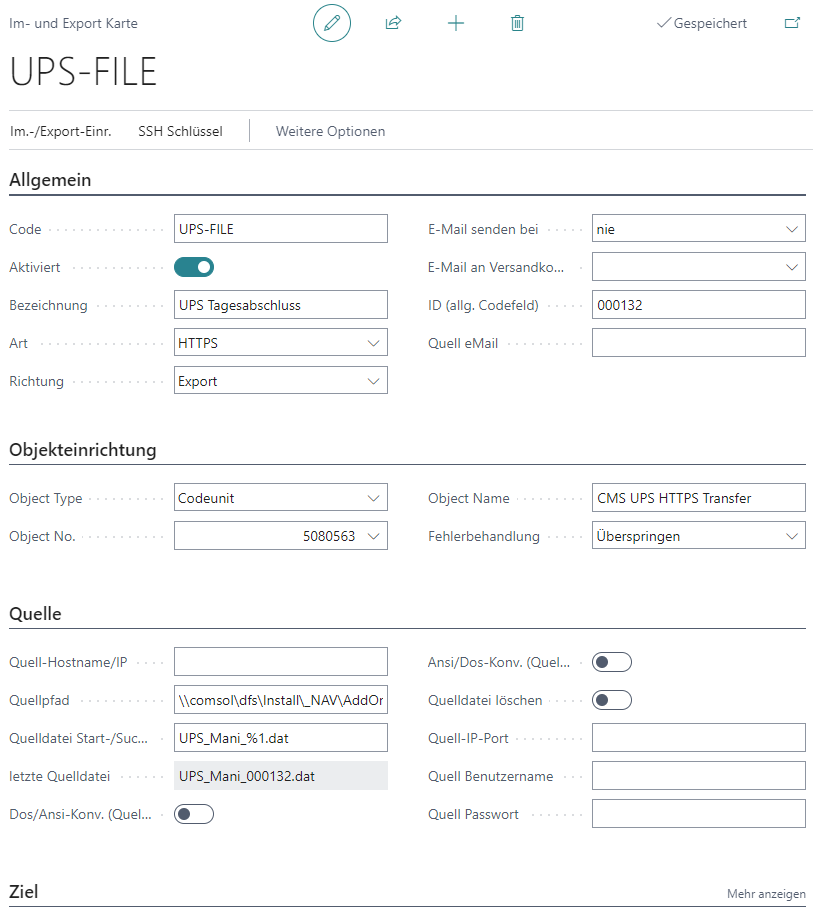
Task: Click the empty Quell-IP-Port field
Action: pos(699,738)
